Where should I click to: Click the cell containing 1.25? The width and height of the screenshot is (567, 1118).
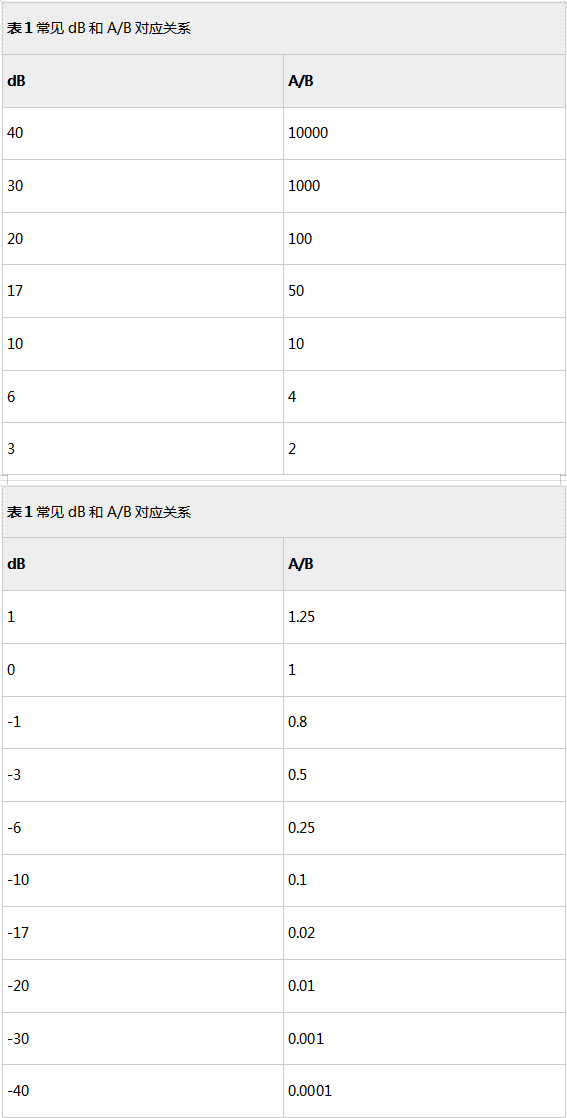click(x=424, y=617)
